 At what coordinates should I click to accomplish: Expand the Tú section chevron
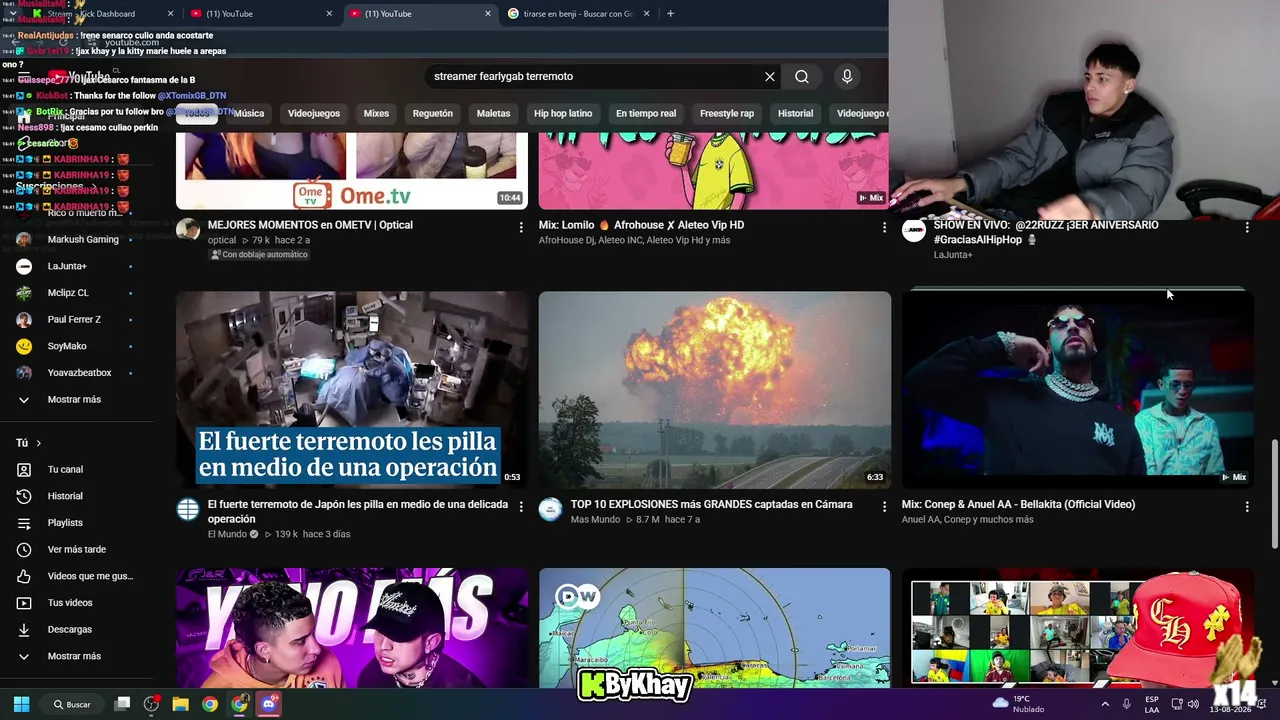pos(39,443)
